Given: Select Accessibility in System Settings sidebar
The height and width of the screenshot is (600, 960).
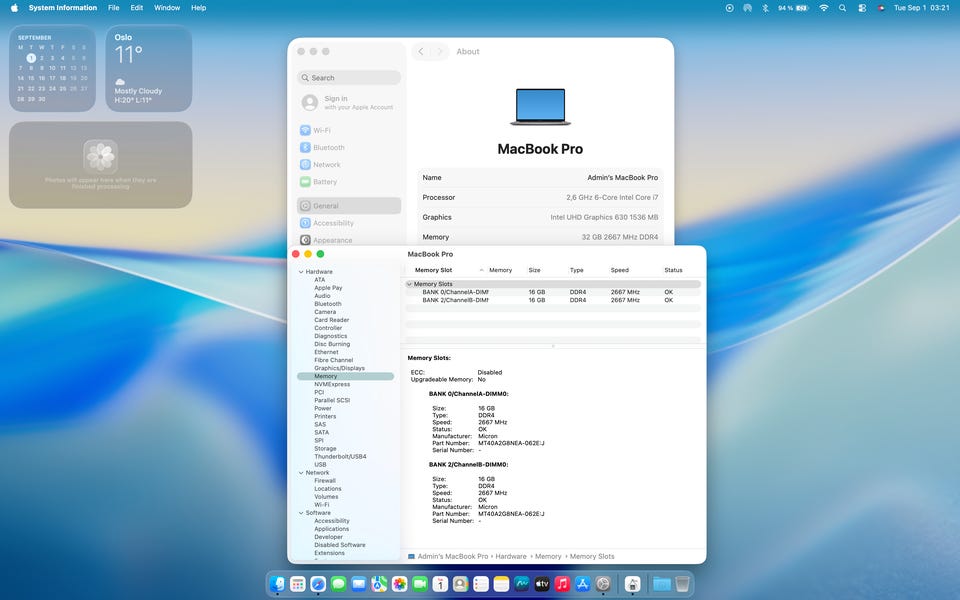Looking at the screenshot, I should pyautogui.click(x=349, y=223).
